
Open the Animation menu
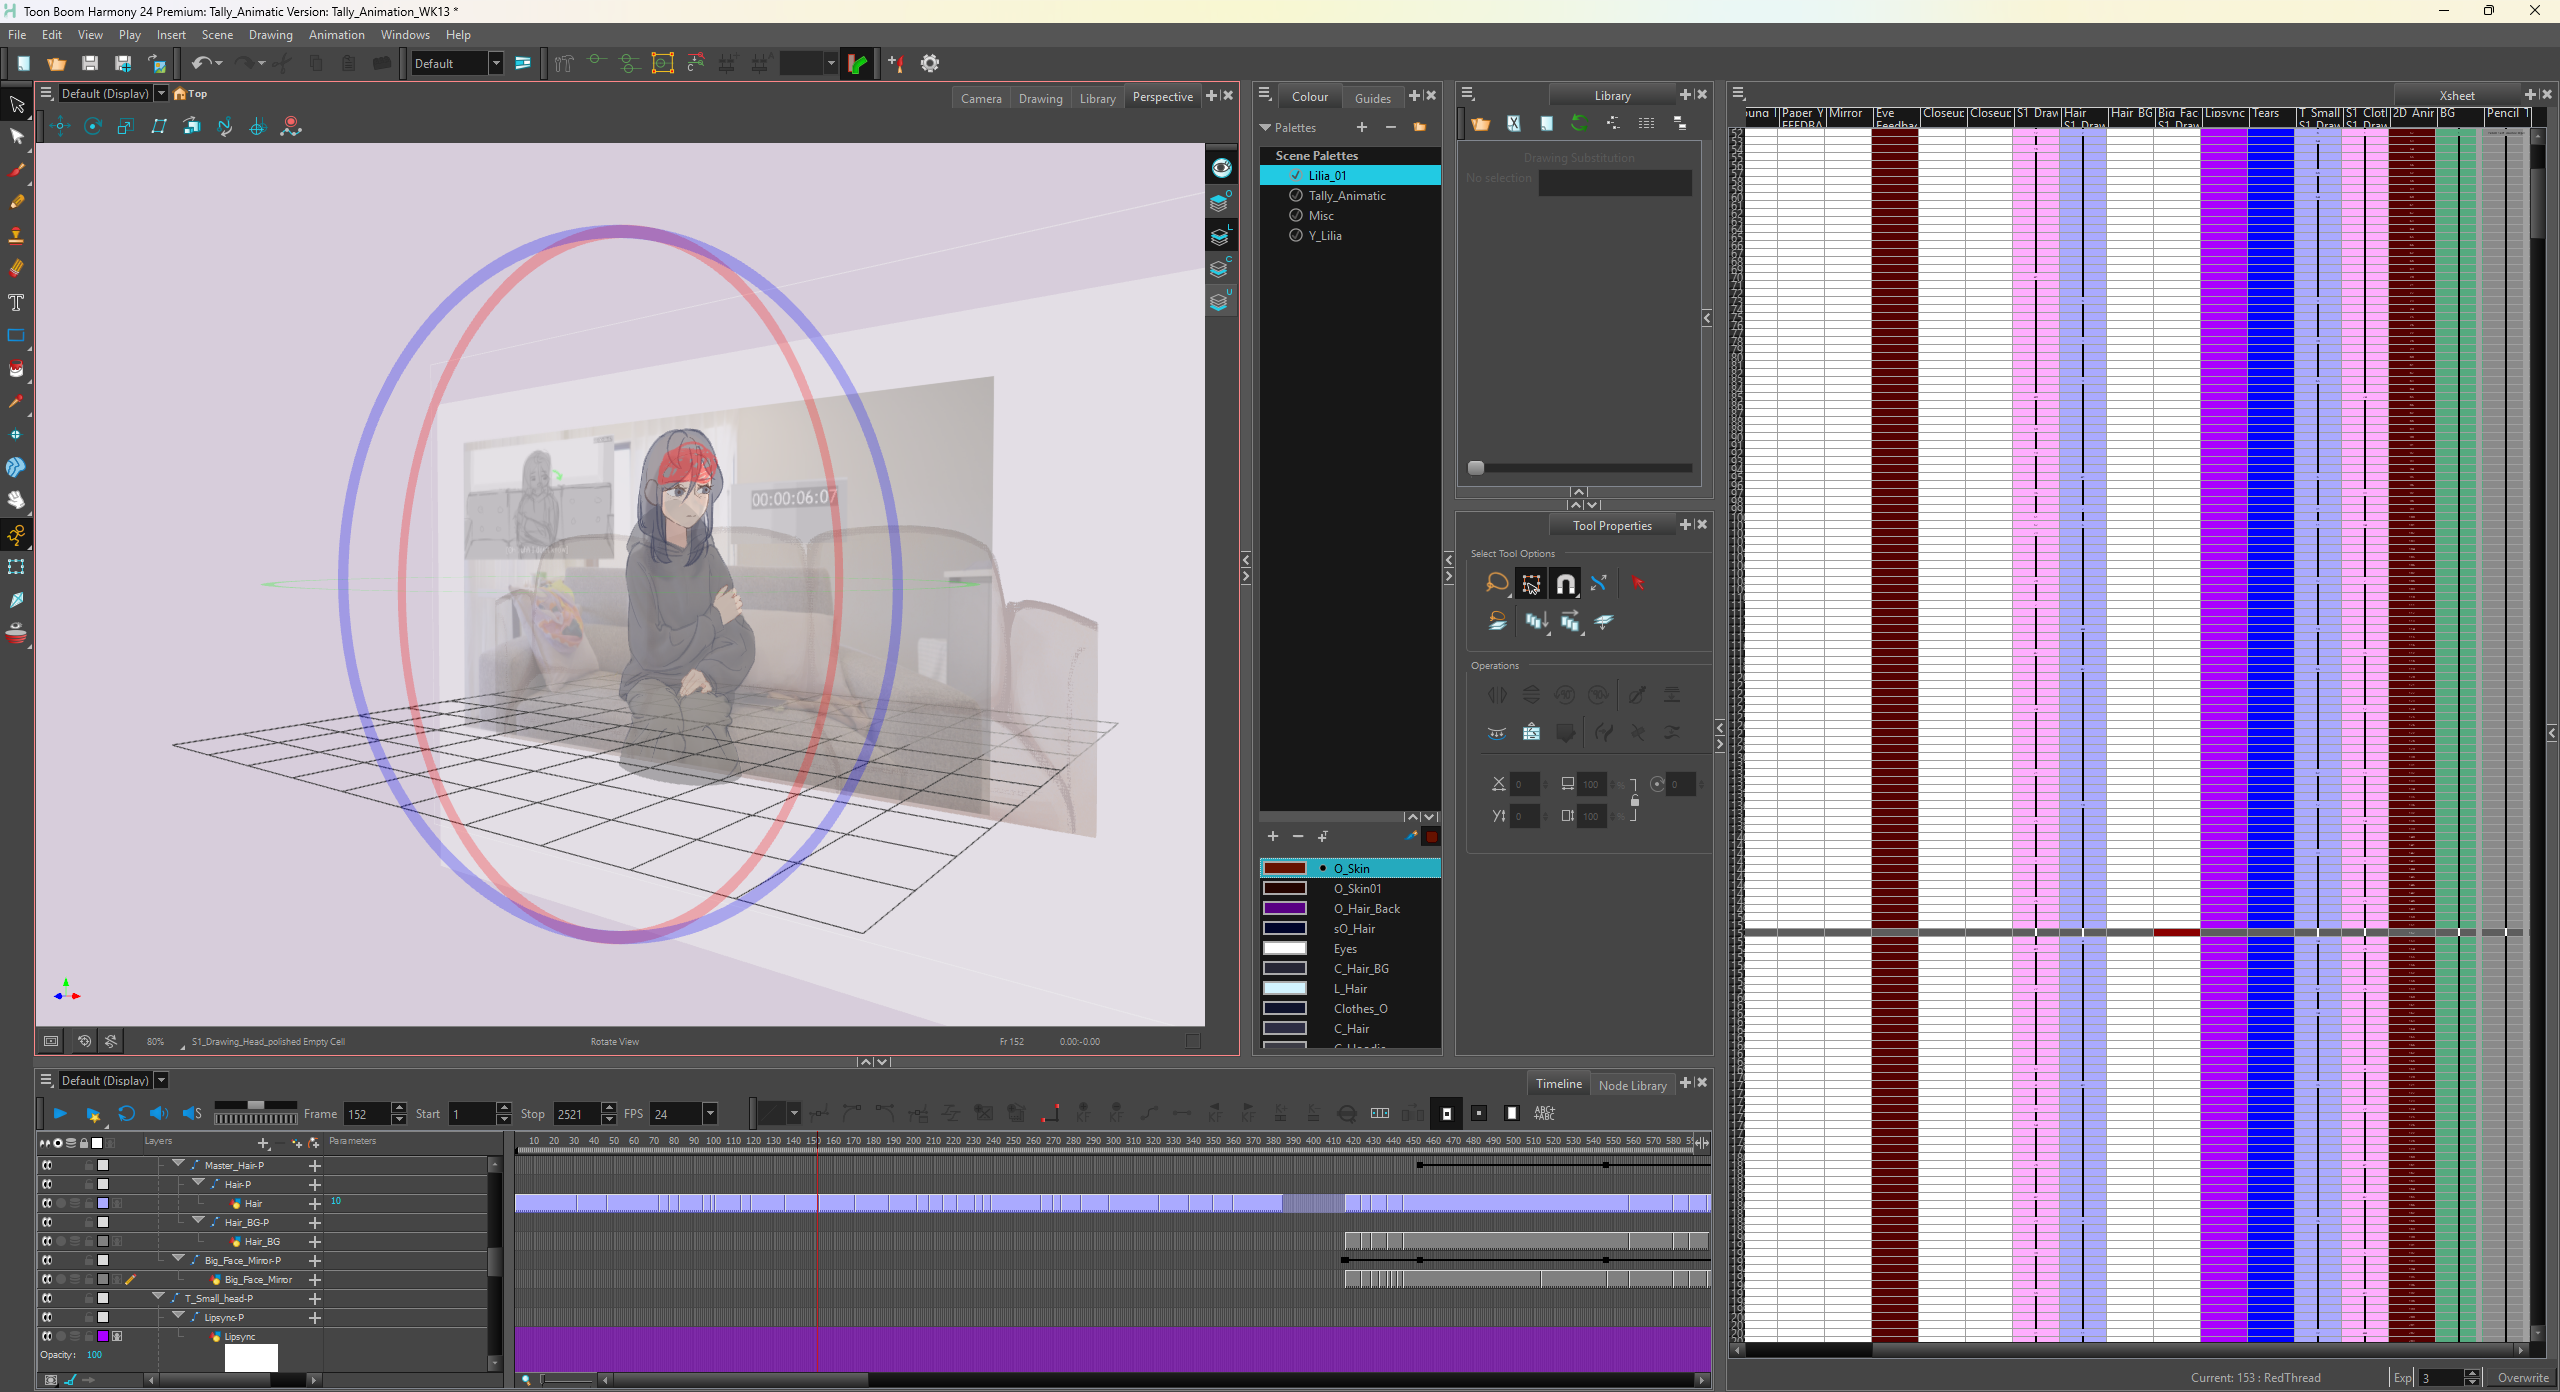(336, 35)
